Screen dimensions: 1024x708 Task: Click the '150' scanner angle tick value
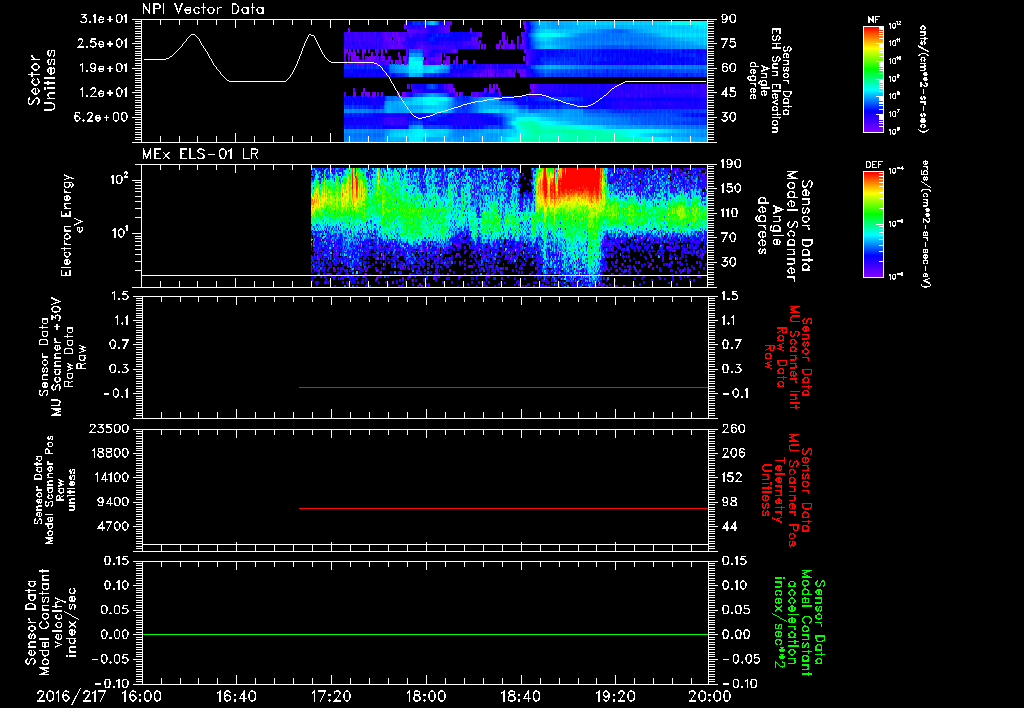731,189
